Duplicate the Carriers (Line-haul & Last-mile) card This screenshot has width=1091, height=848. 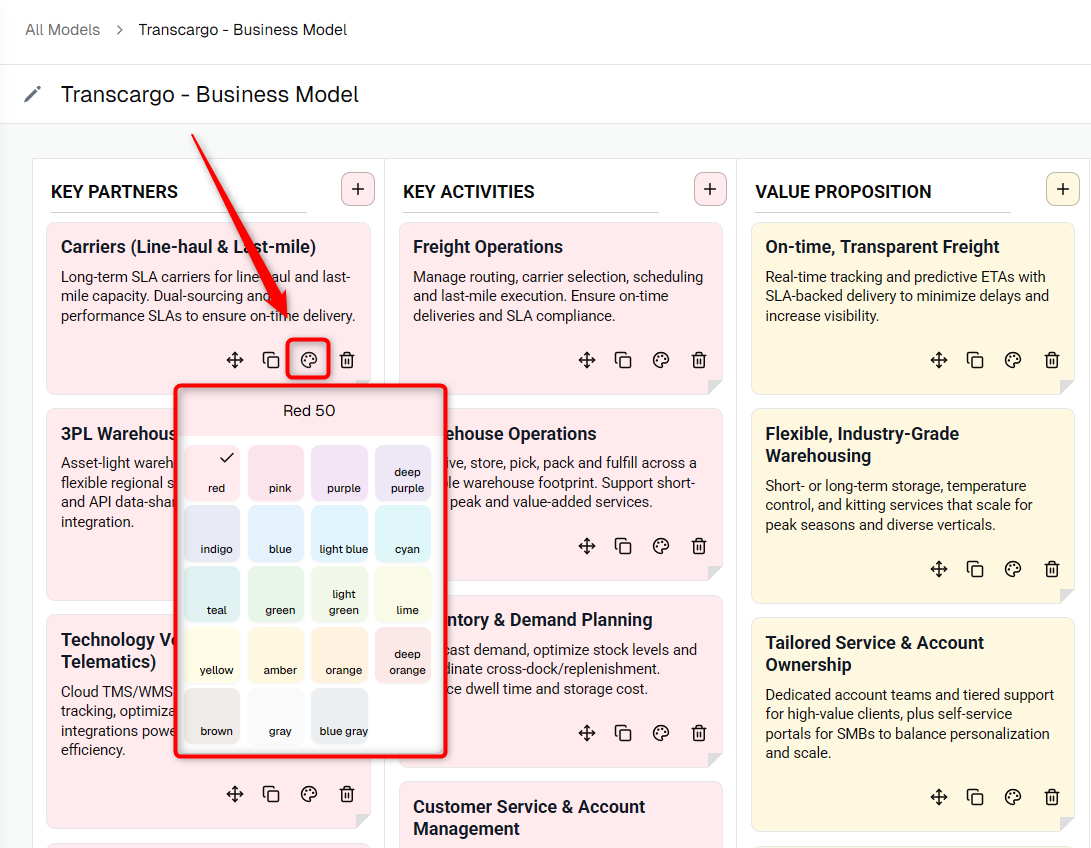click(x=271, y=360)
